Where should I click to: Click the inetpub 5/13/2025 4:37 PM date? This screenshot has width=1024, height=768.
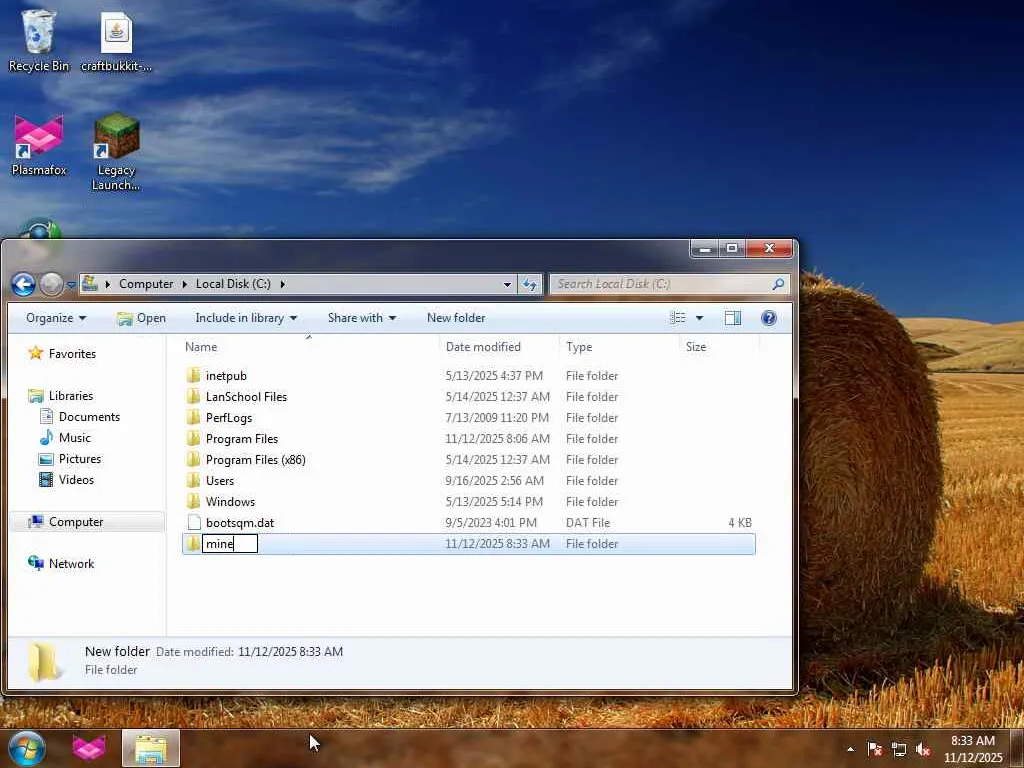(494, 376)
